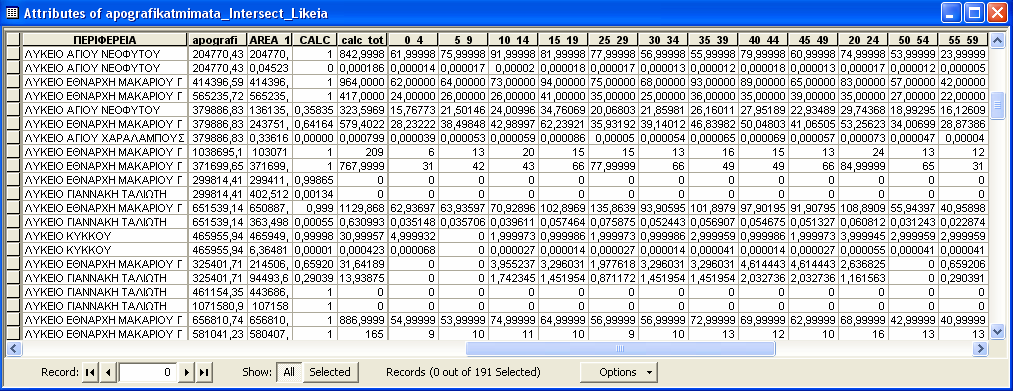
Task: Click Records 0 out of 191 Selected text
Action: tap(463, 372)
